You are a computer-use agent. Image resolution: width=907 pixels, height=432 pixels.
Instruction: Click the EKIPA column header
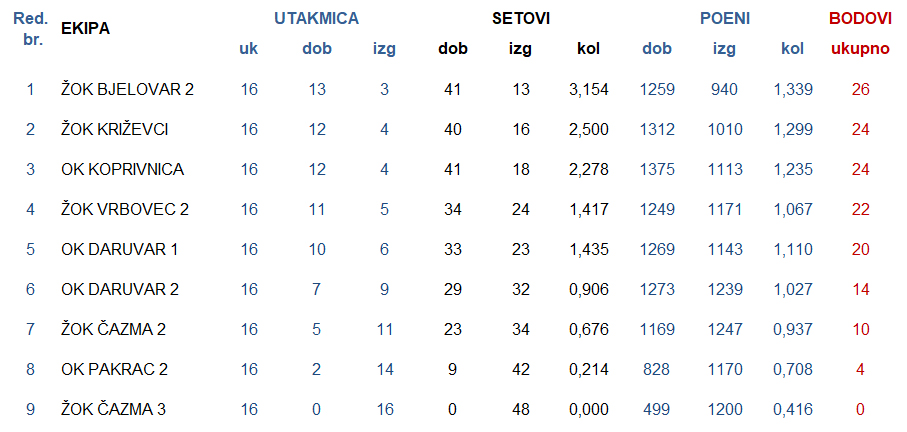(85, 28)
